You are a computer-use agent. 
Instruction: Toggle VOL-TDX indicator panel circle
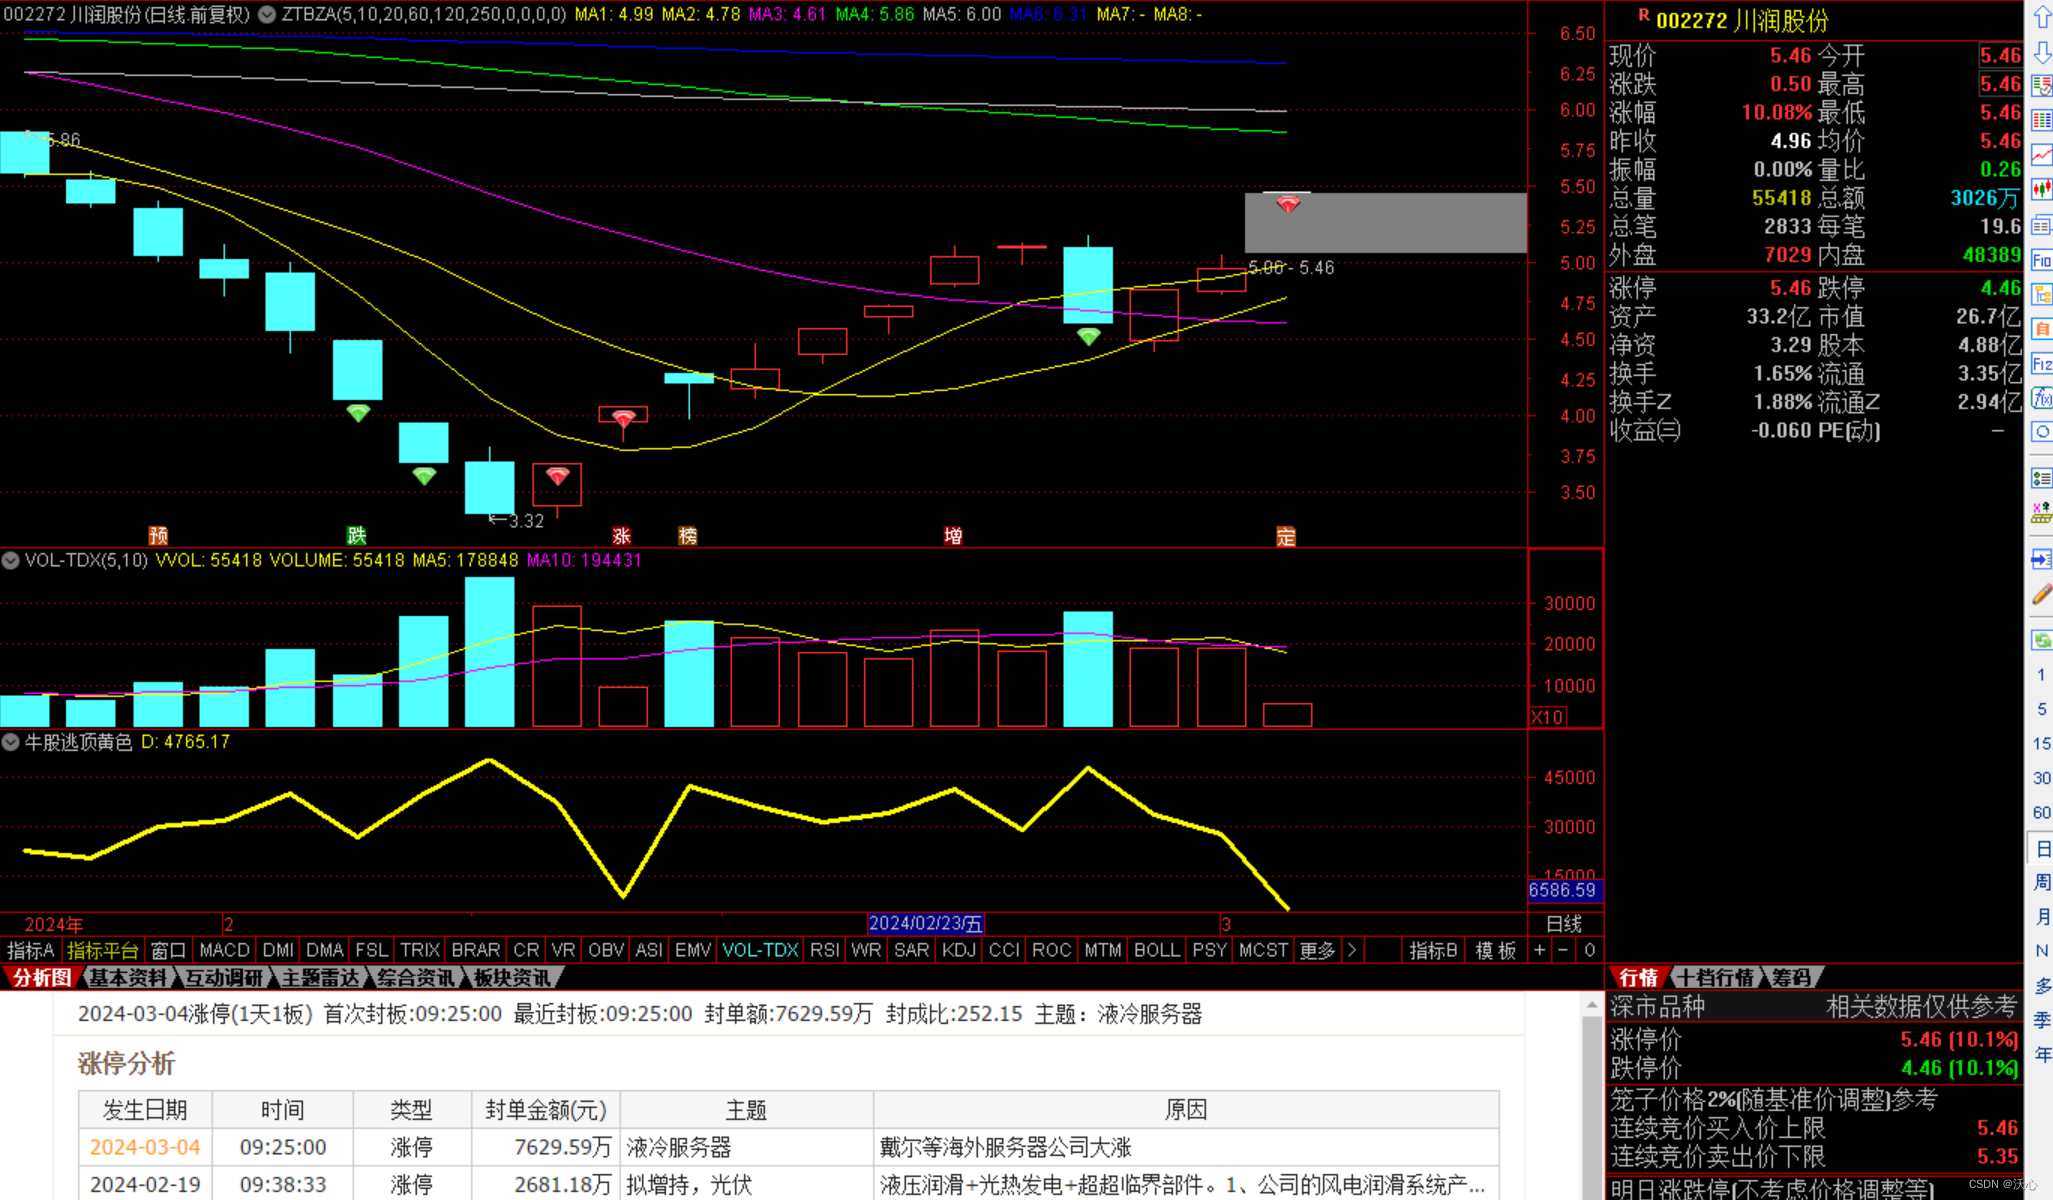coord(11,561)
